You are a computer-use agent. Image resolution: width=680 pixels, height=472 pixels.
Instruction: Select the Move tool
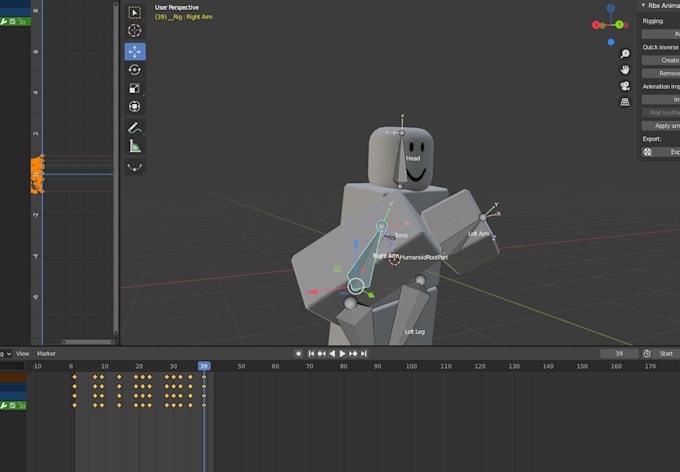[135, 51]
